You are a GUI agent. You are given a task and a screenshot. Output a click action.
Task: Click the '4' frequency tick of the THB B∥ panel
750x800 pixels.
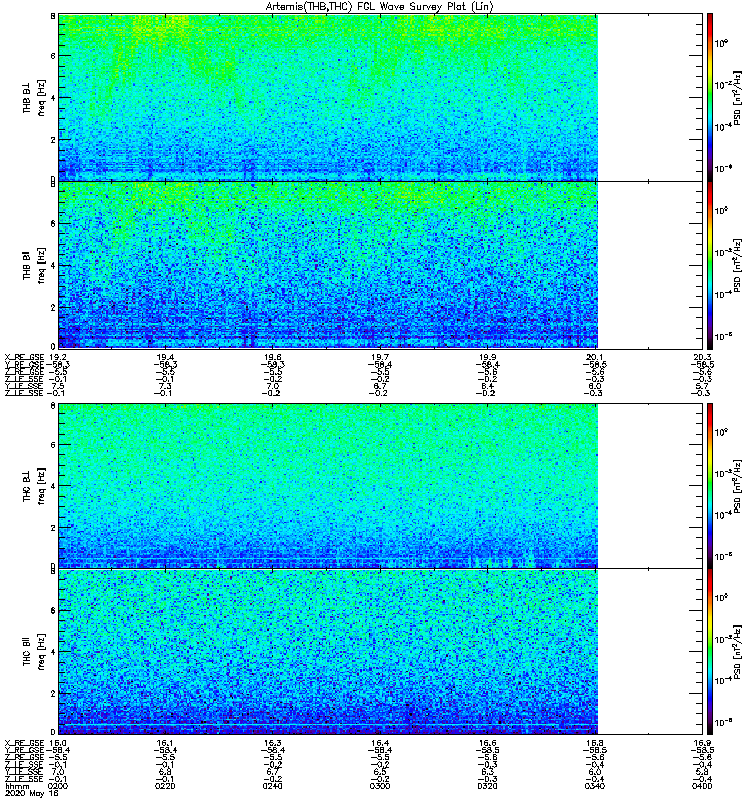(x=53, y=265)
